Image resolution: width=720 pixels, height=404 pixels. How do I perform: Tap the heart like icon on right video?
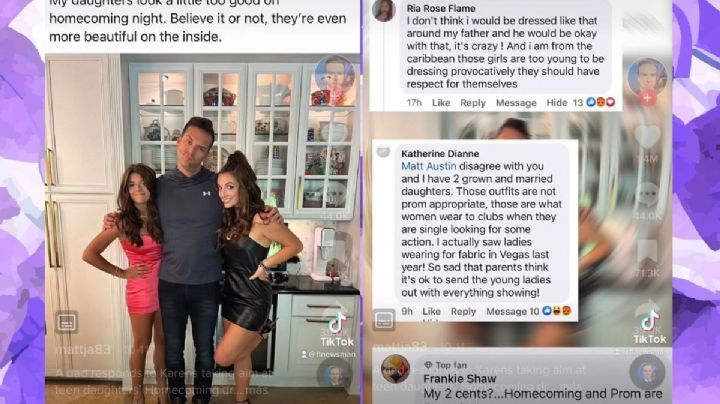click(647, 137)
